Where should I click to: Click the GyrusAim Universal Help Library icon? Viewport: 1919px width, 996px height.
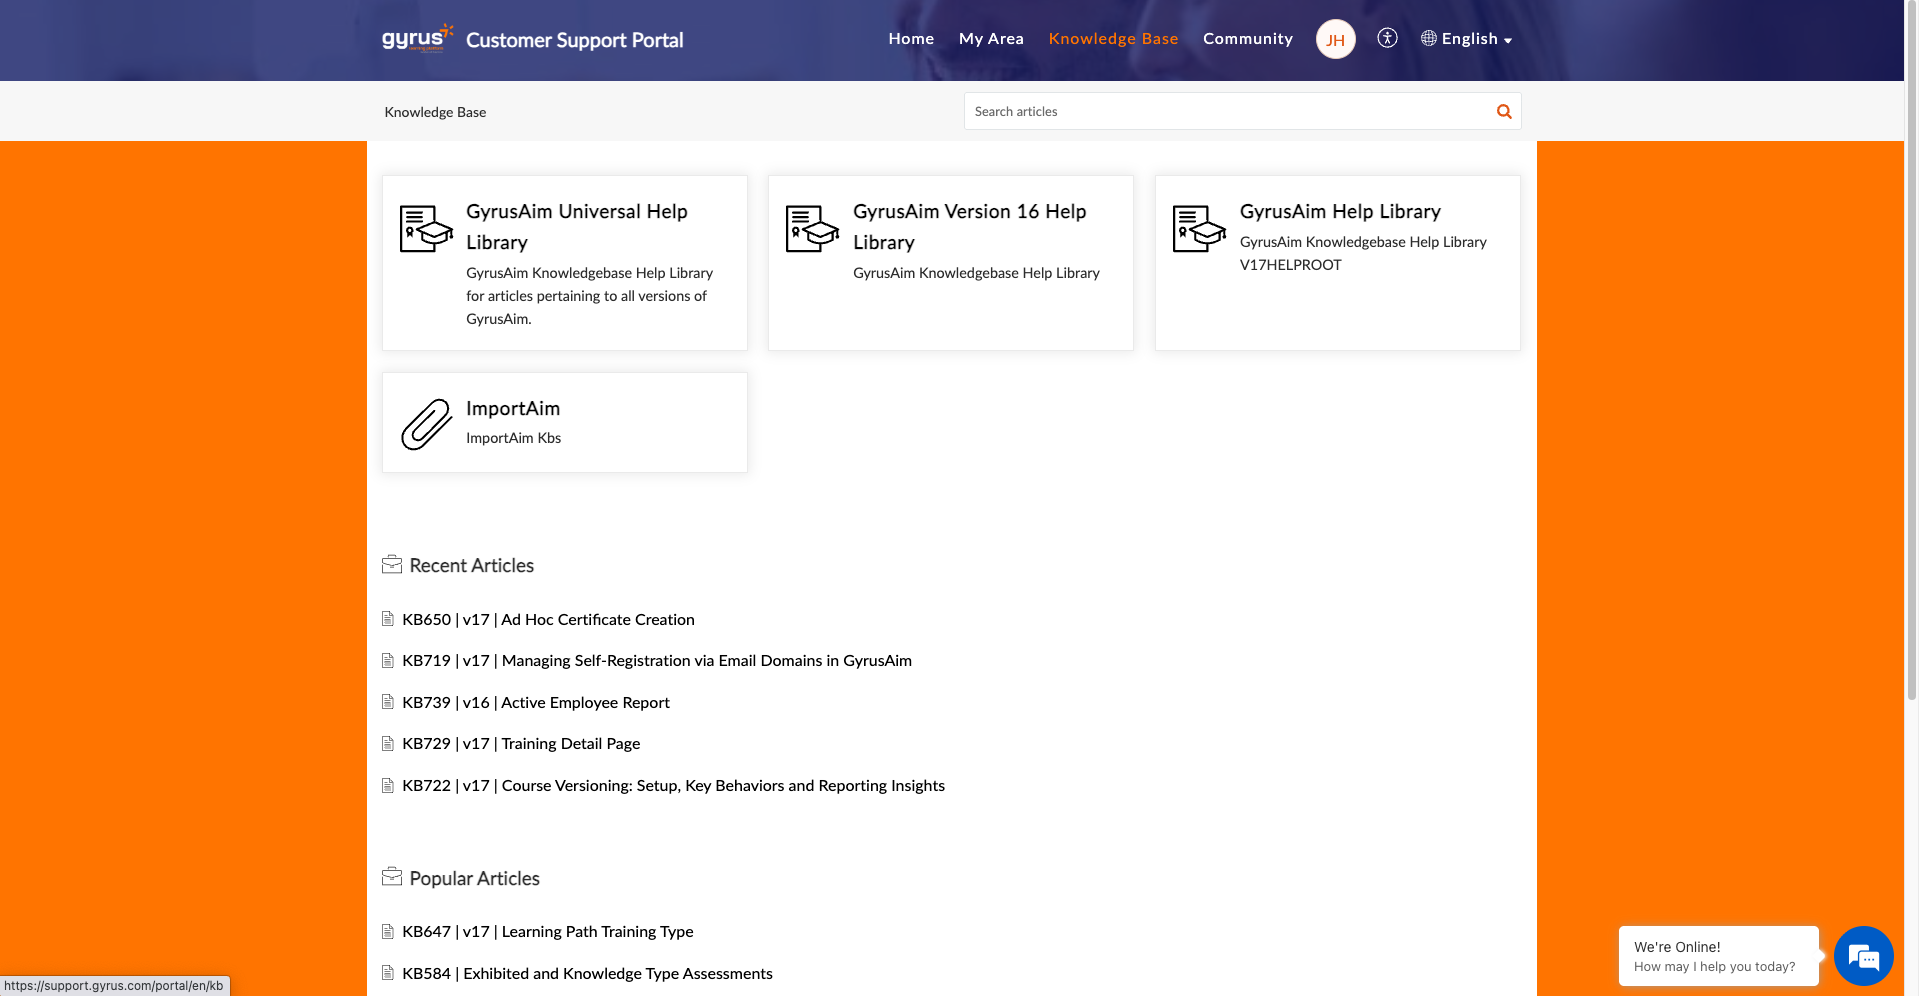tap(426, 229)
